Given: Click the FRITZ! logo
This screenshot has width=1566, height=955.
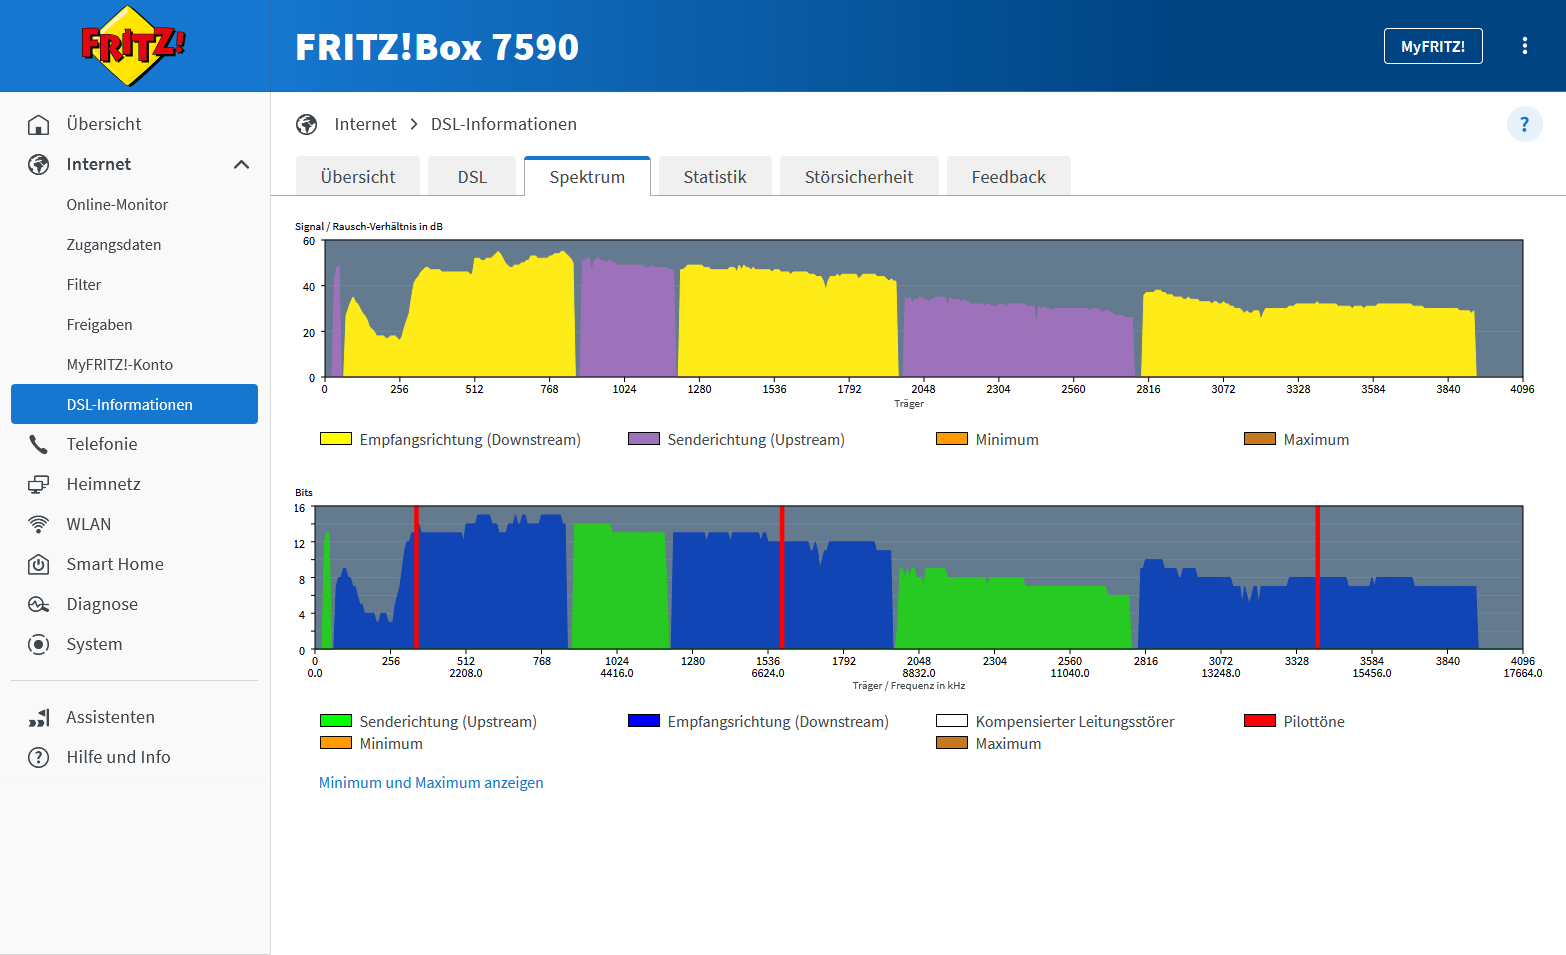Looking at the screenshot, I should [x=133, y=45].
